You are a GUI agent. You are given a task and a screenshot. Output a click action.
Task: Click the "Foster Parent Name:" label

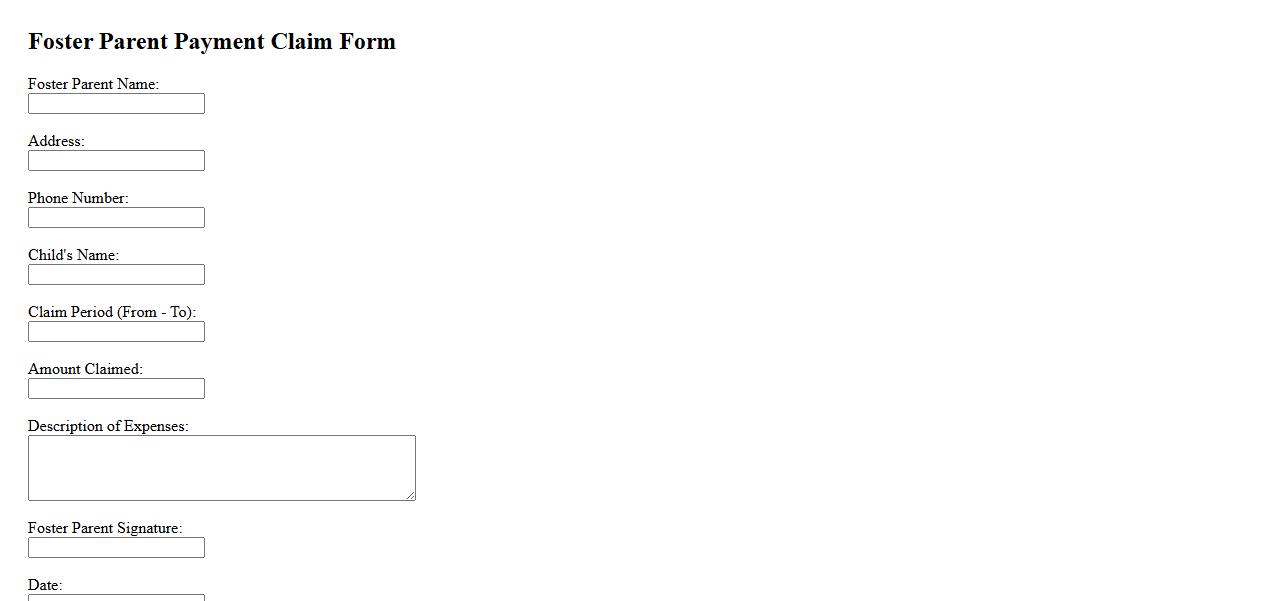click(x=93, y=84)
